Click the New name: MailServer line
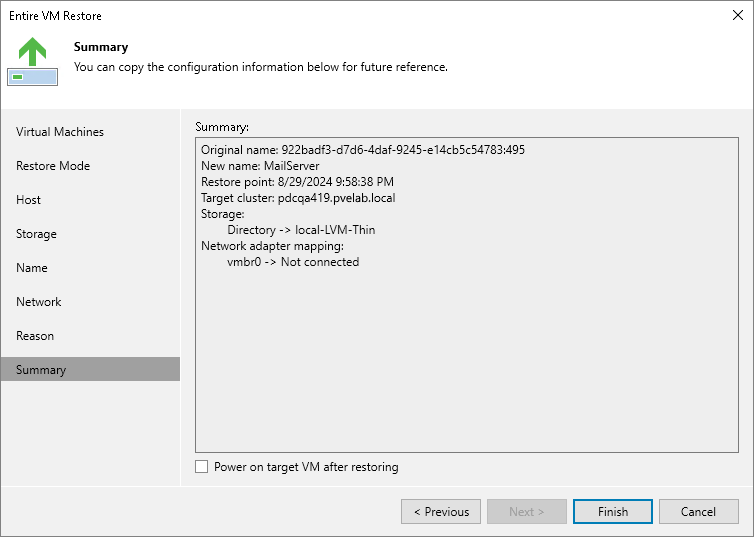This screenshot has width=754, height=537. tap(260, 166)
